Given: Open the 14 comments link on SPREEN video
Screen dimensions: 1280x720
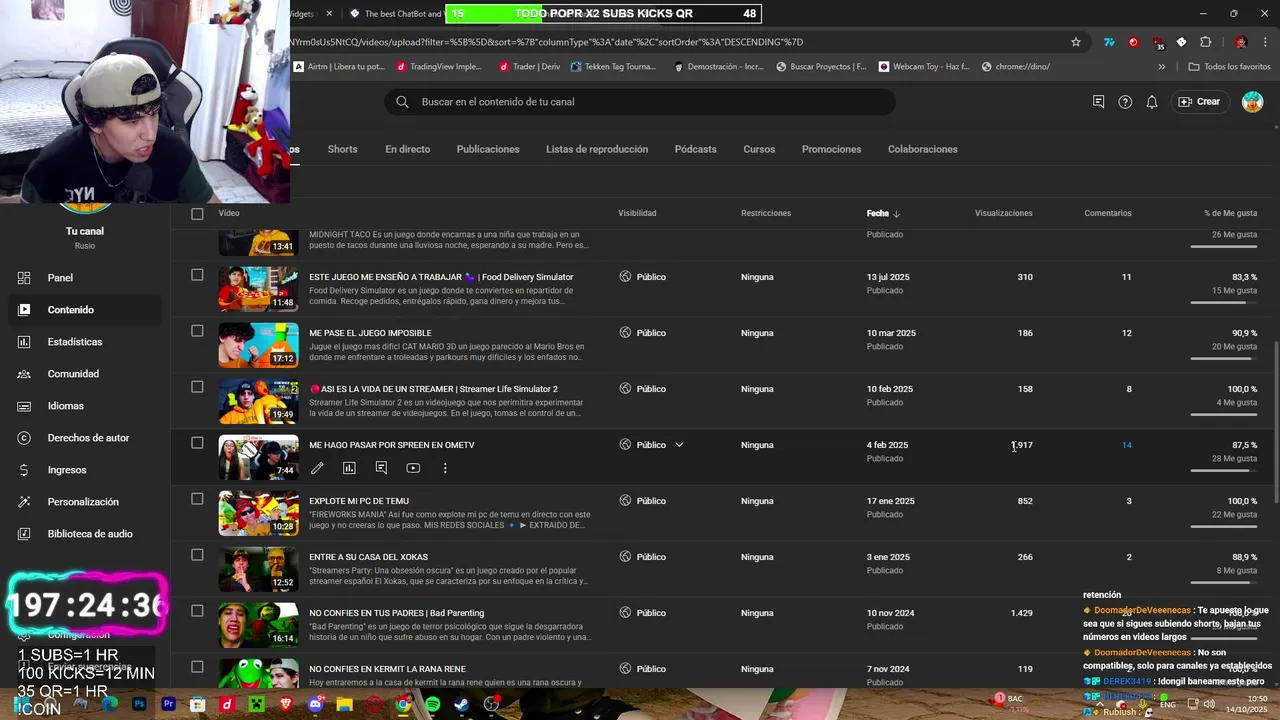Looking at the screenshot, I should [1126, 445].
